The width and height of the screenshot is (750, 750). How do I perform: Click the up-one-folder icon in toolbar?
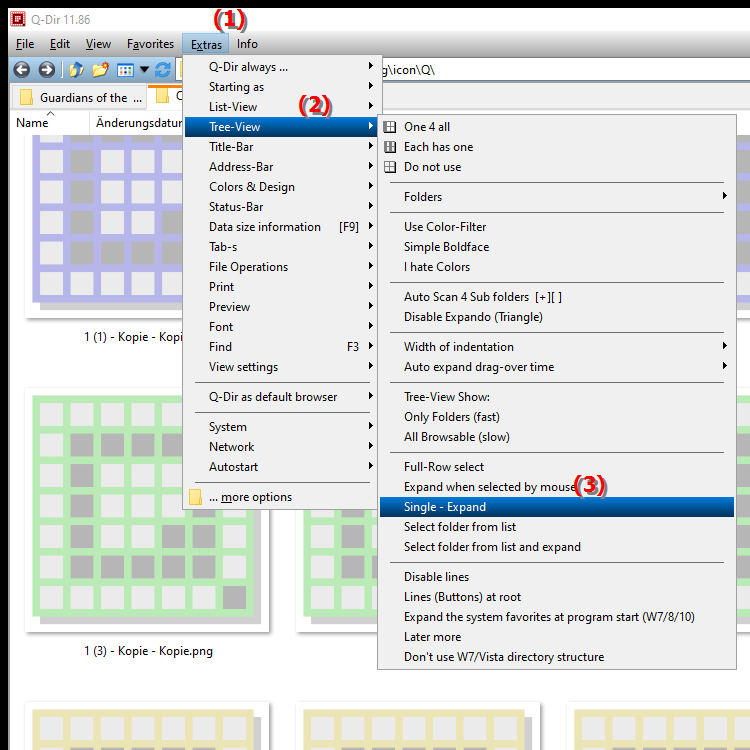click(76, 70)
